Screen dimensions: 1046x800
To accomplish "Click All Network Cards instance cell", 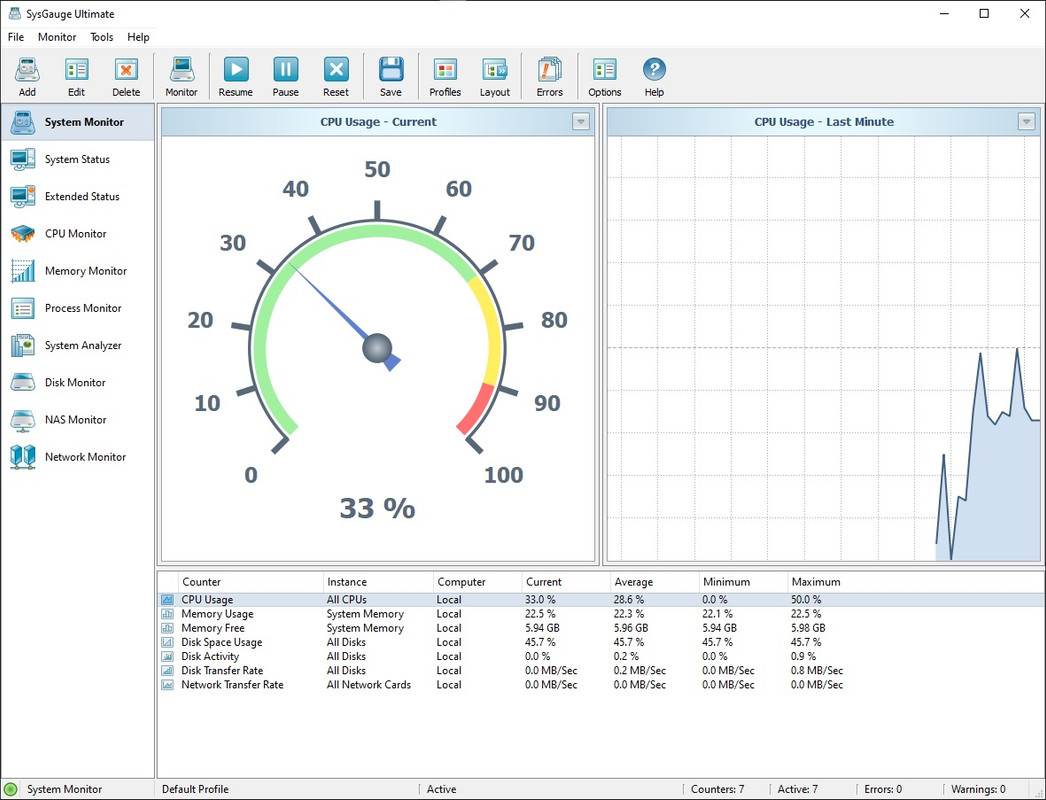I will coord(369,685).
